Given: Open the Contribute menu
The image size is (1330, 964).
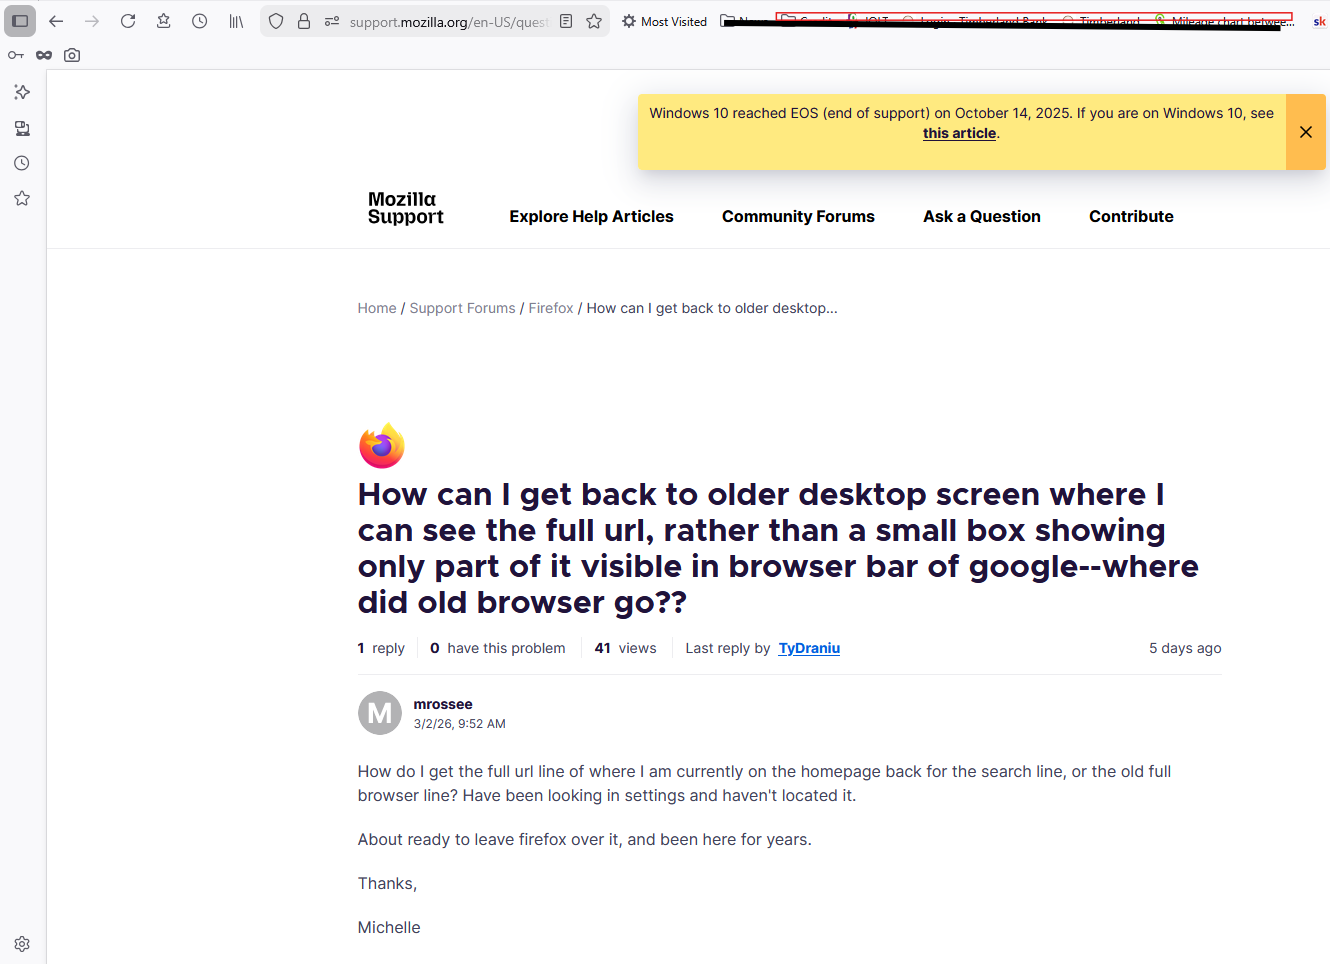Looking at the screenshot, I should [1131, 216].
